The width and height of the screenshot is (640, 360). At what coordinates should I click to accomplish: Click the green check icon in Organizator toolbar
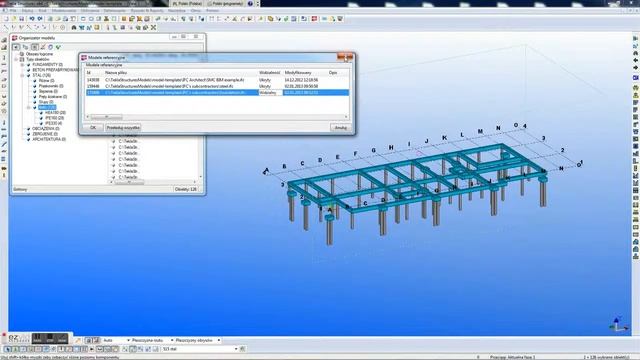point(58,47)
